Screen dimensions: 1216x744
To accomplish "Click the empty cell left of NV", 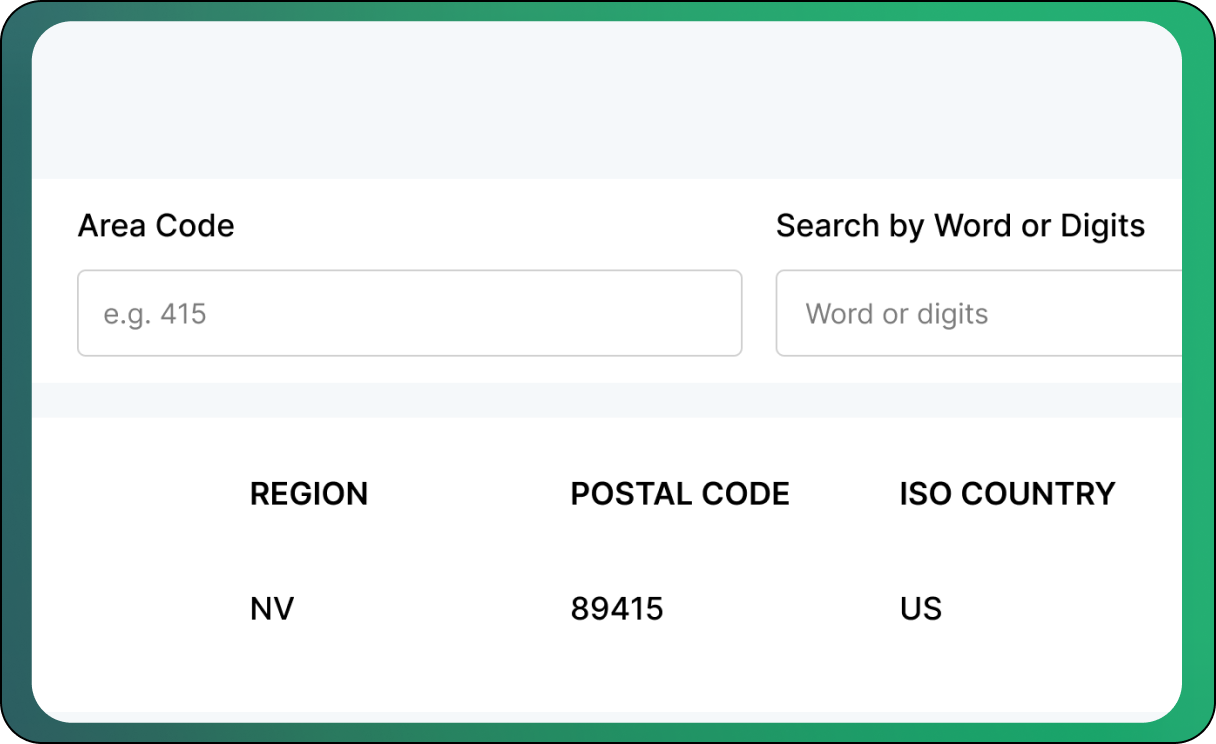I will [140, 609].
